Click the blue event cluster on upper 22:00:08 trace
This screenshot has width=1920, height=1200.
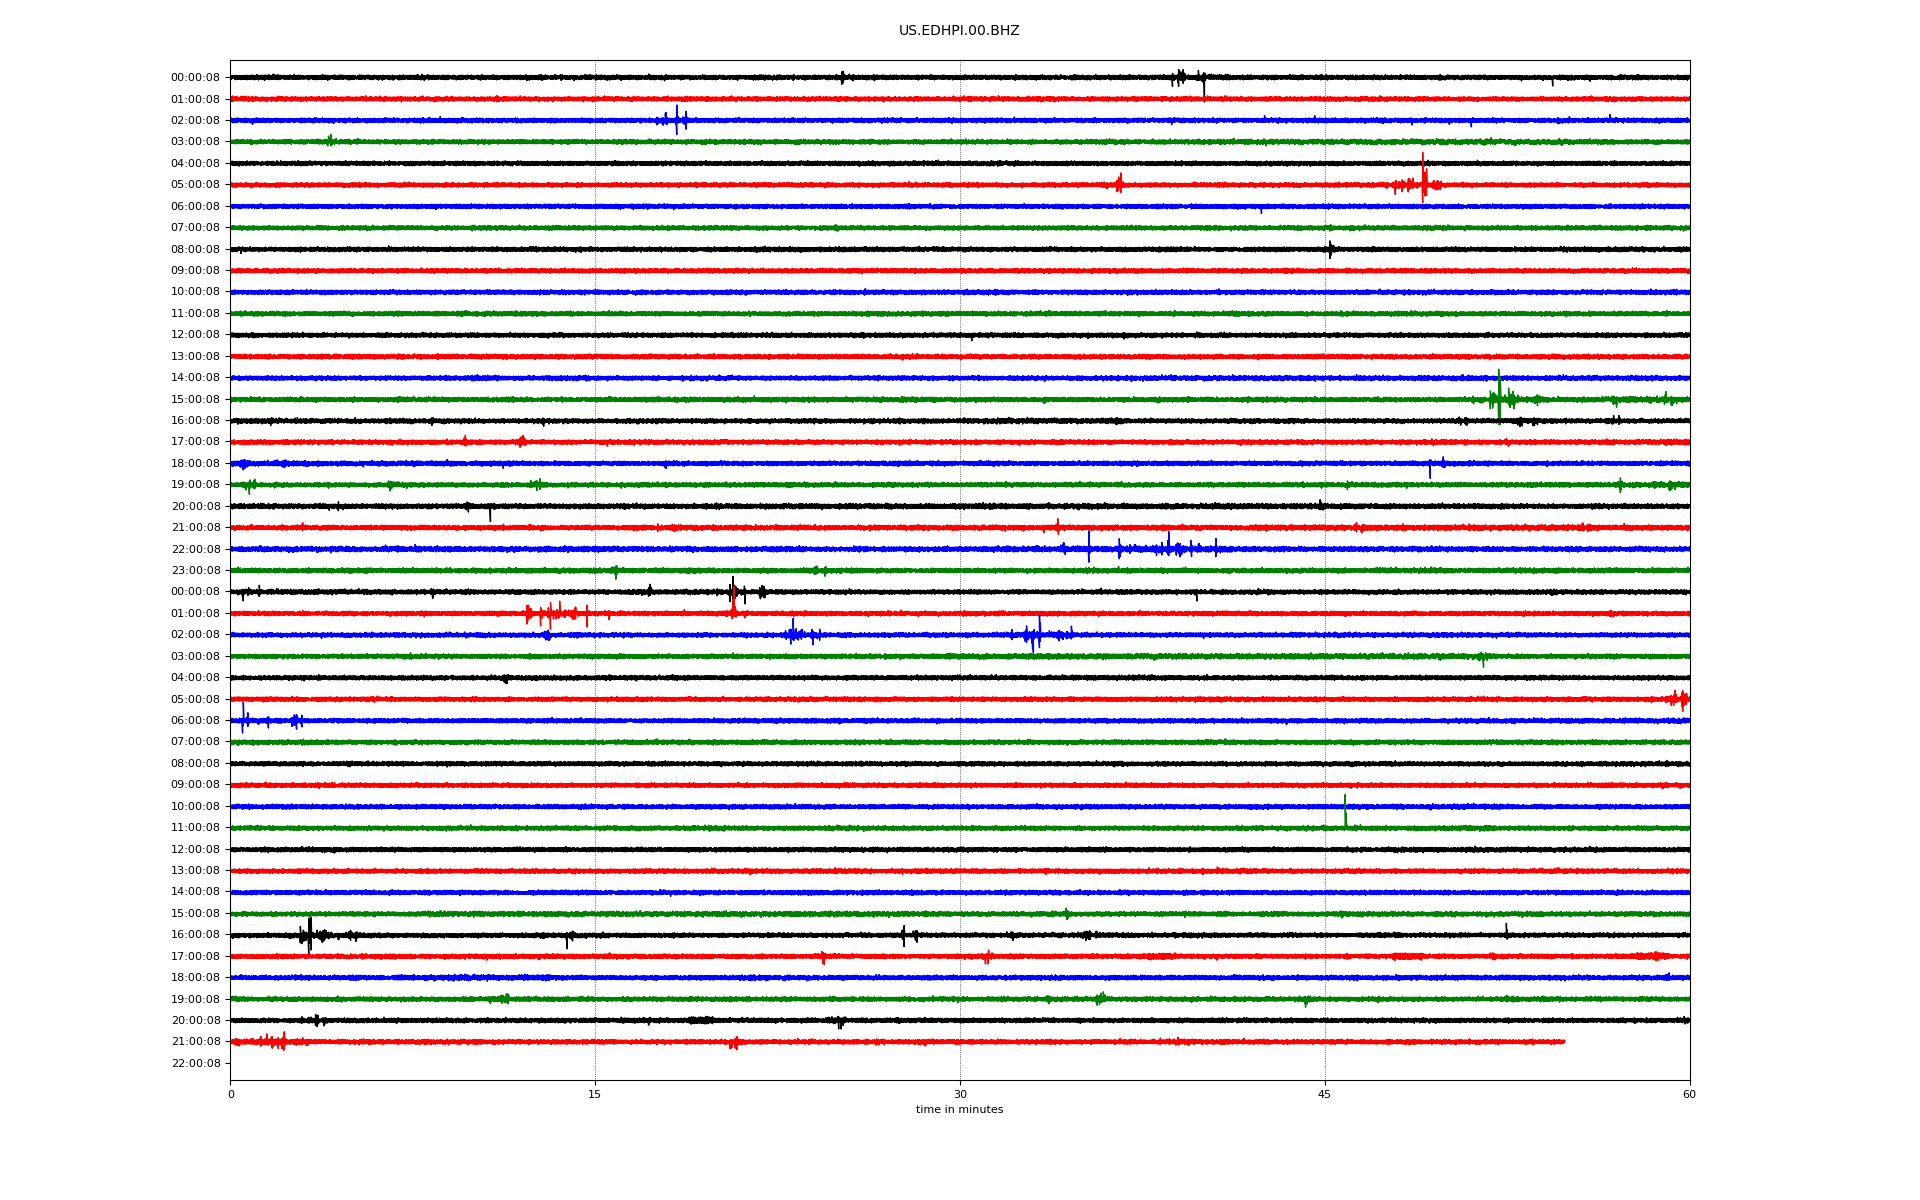point(1168,548)
